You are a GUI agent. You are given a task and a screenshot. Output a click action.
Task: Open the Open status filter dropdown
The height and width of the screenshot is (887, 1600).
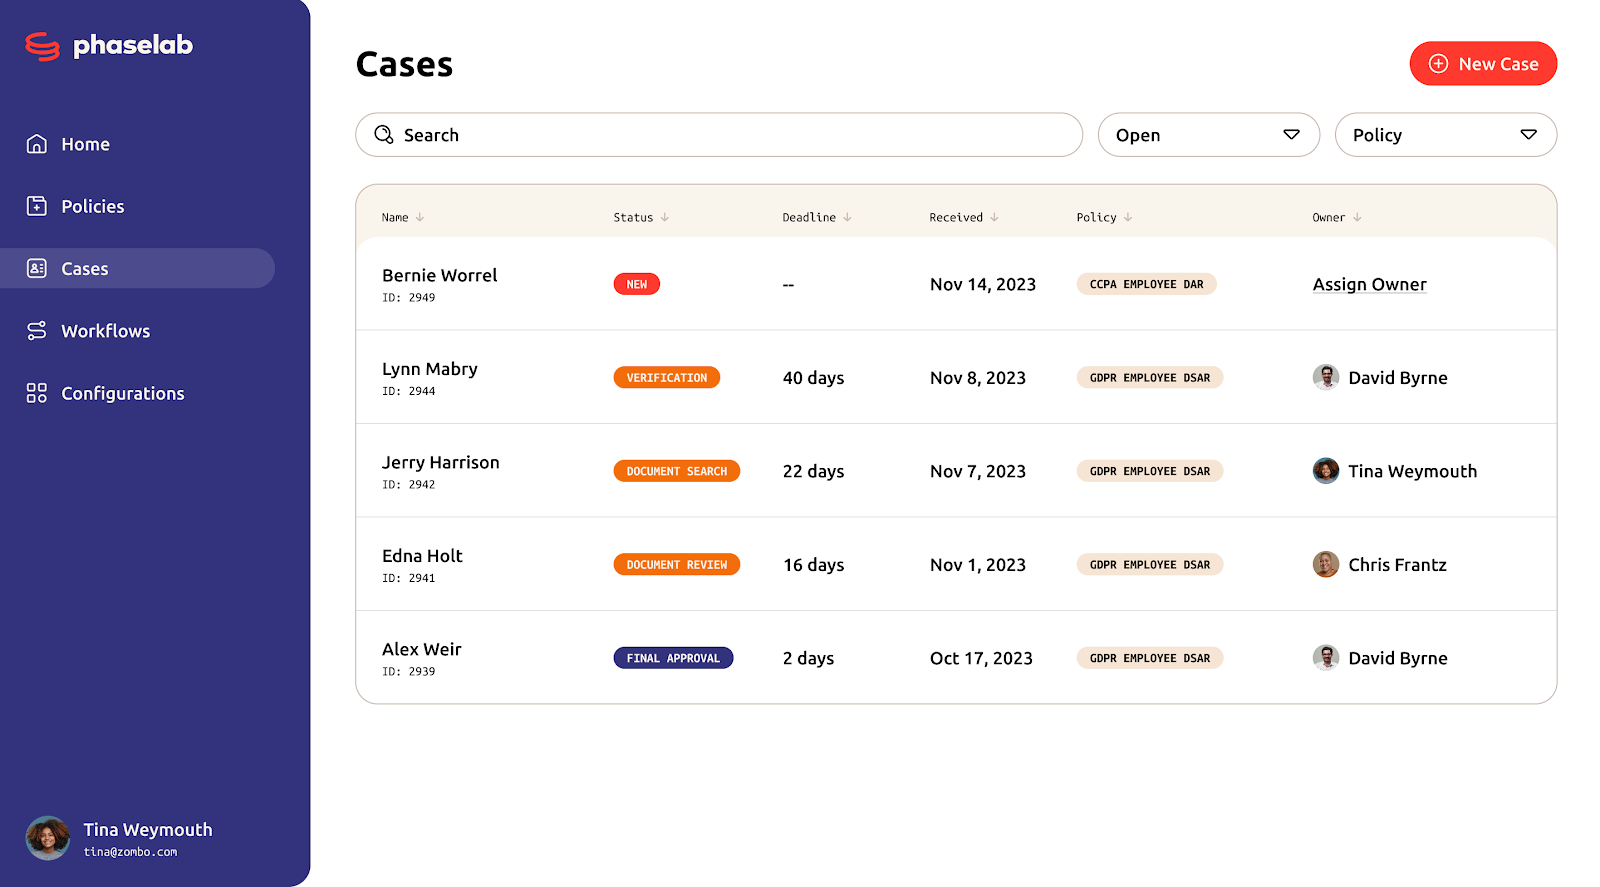click(1208, 135)
